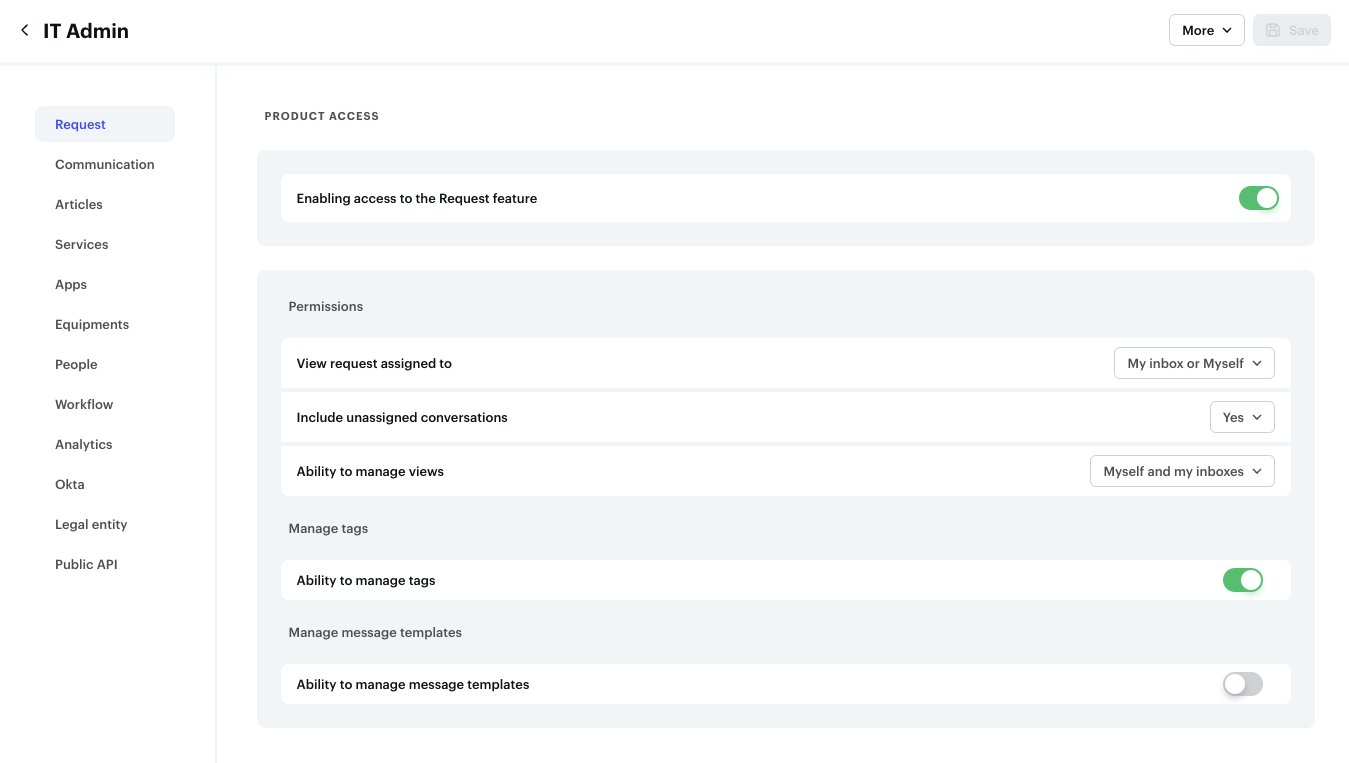Switch to the Services section
The image size is (1349, 763).
(82, 245)
